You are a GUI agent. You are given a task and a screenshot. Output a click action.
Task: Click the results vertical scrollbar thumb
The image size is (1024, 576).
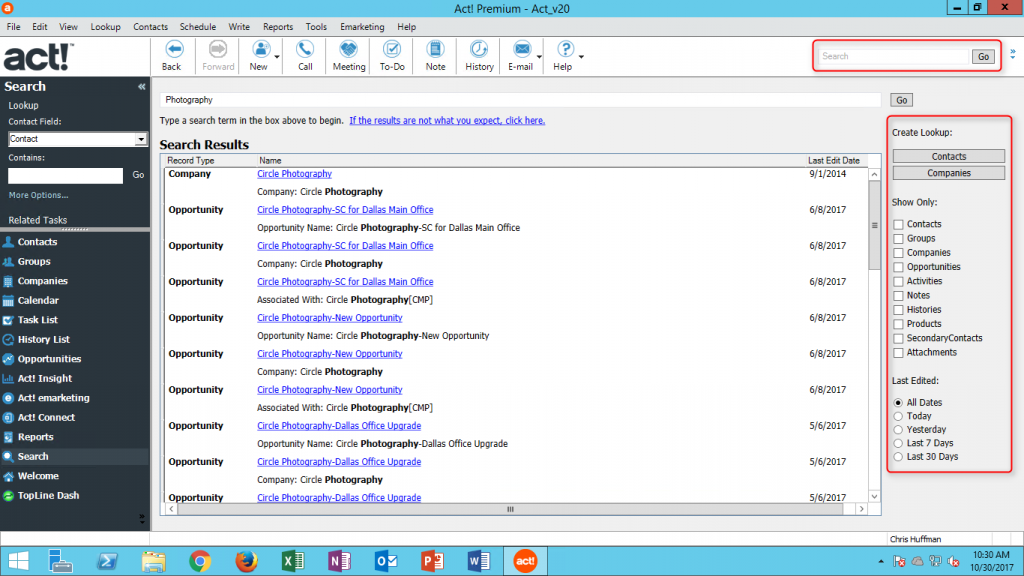874,225
